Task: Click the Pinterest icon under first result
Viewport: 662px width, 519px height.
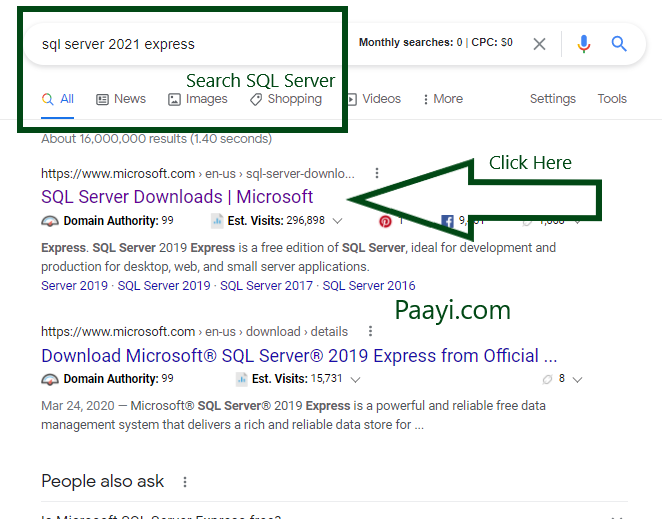Action: point(385,221)
